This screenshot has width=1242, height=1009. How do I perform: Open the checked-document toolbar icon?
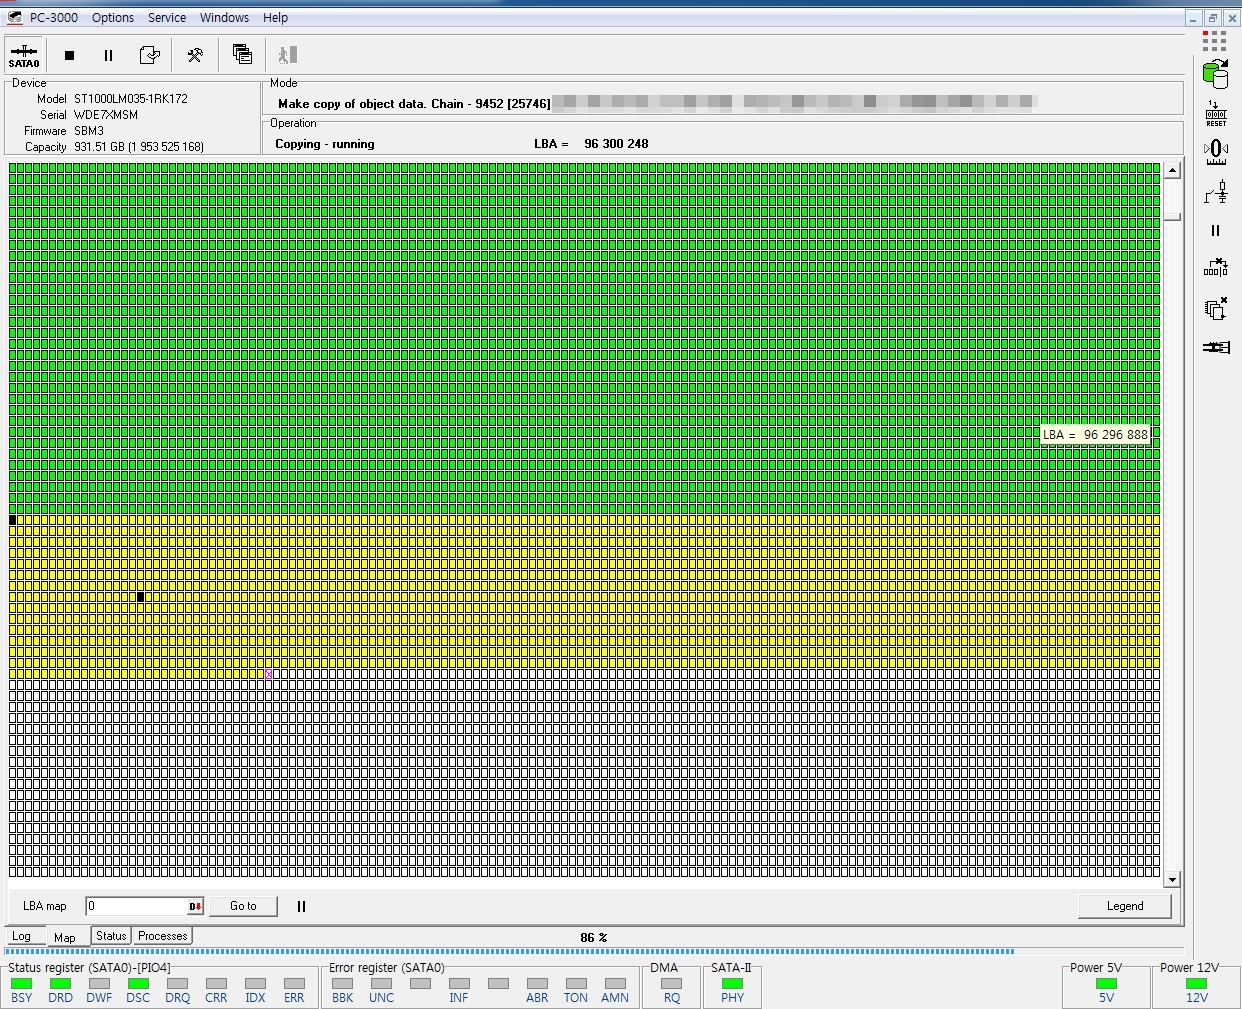coord(149,55)
